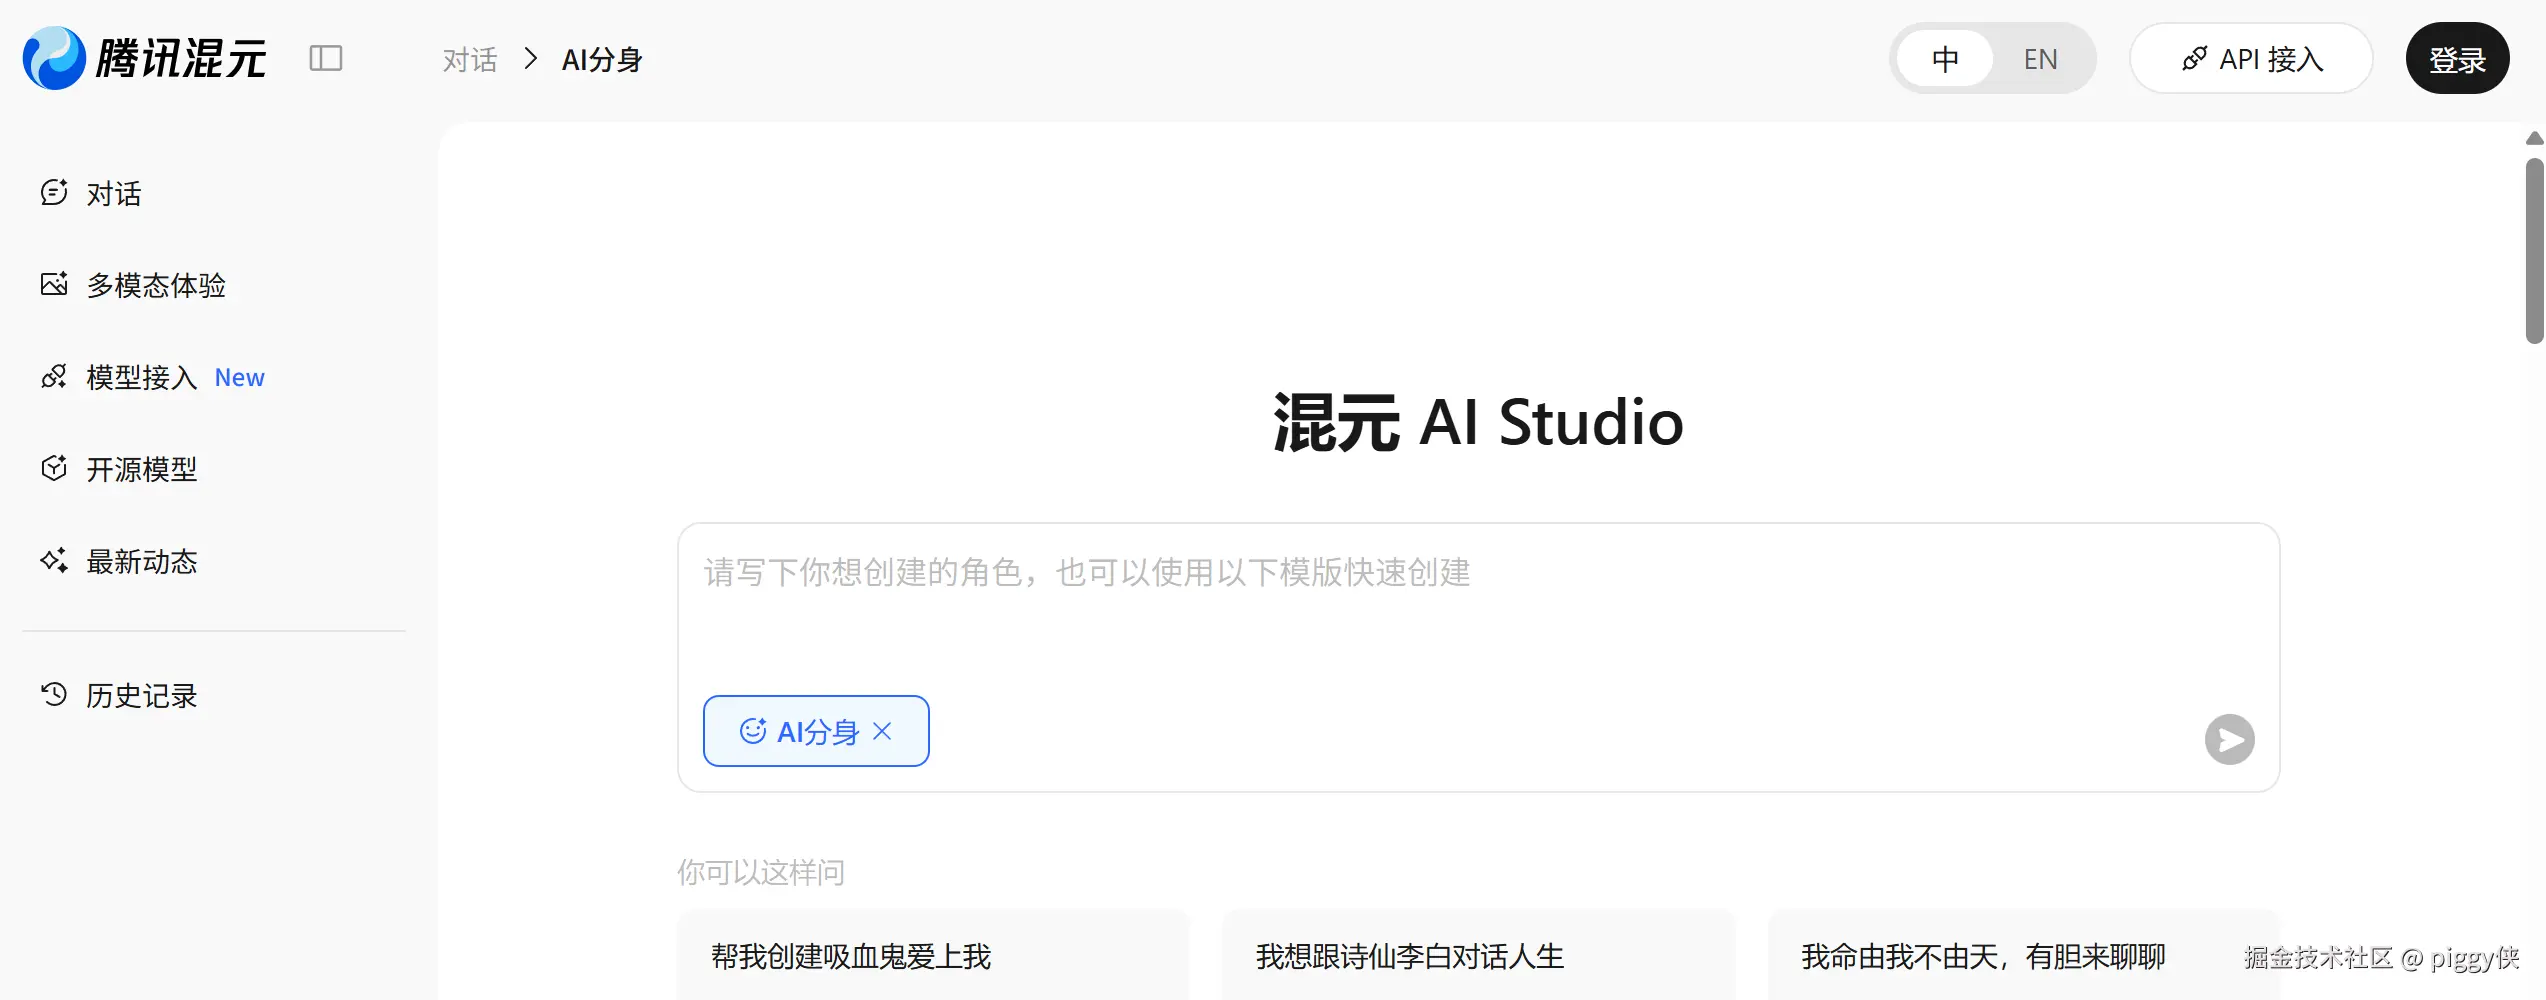2546x1000 pixels.
Task: Open the 多模态体验 menu item
Action: [x=214, y=285]
